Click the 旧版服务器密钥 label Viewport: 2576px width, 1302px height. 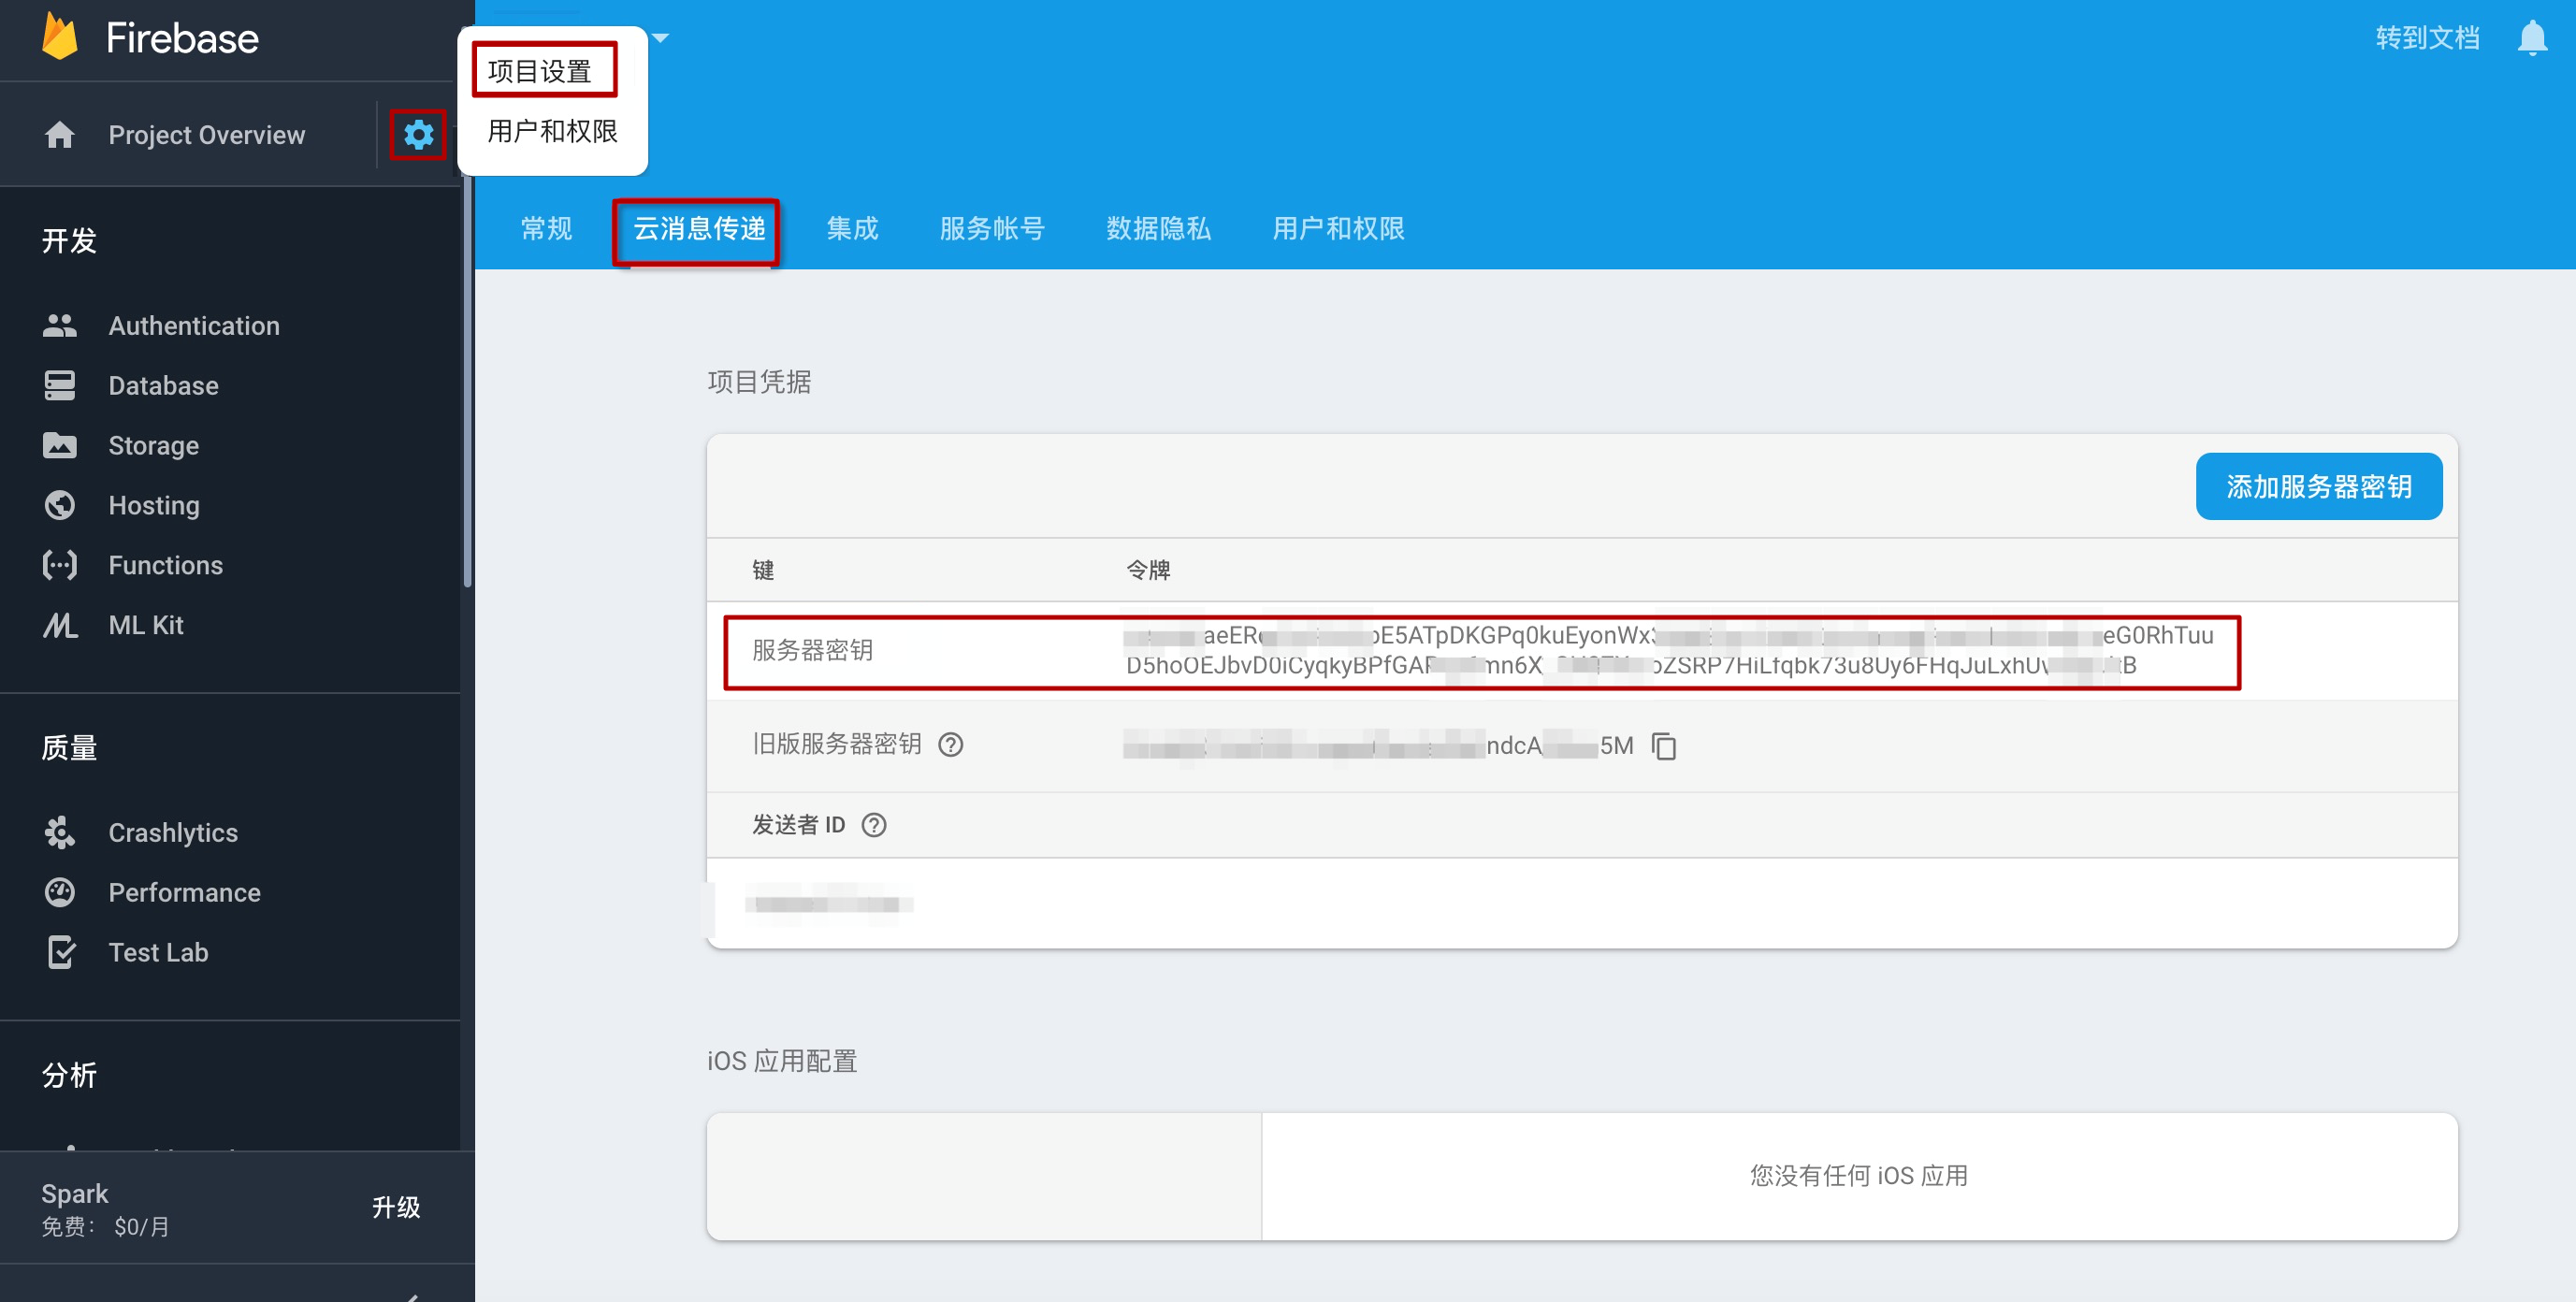pos(836,744)
